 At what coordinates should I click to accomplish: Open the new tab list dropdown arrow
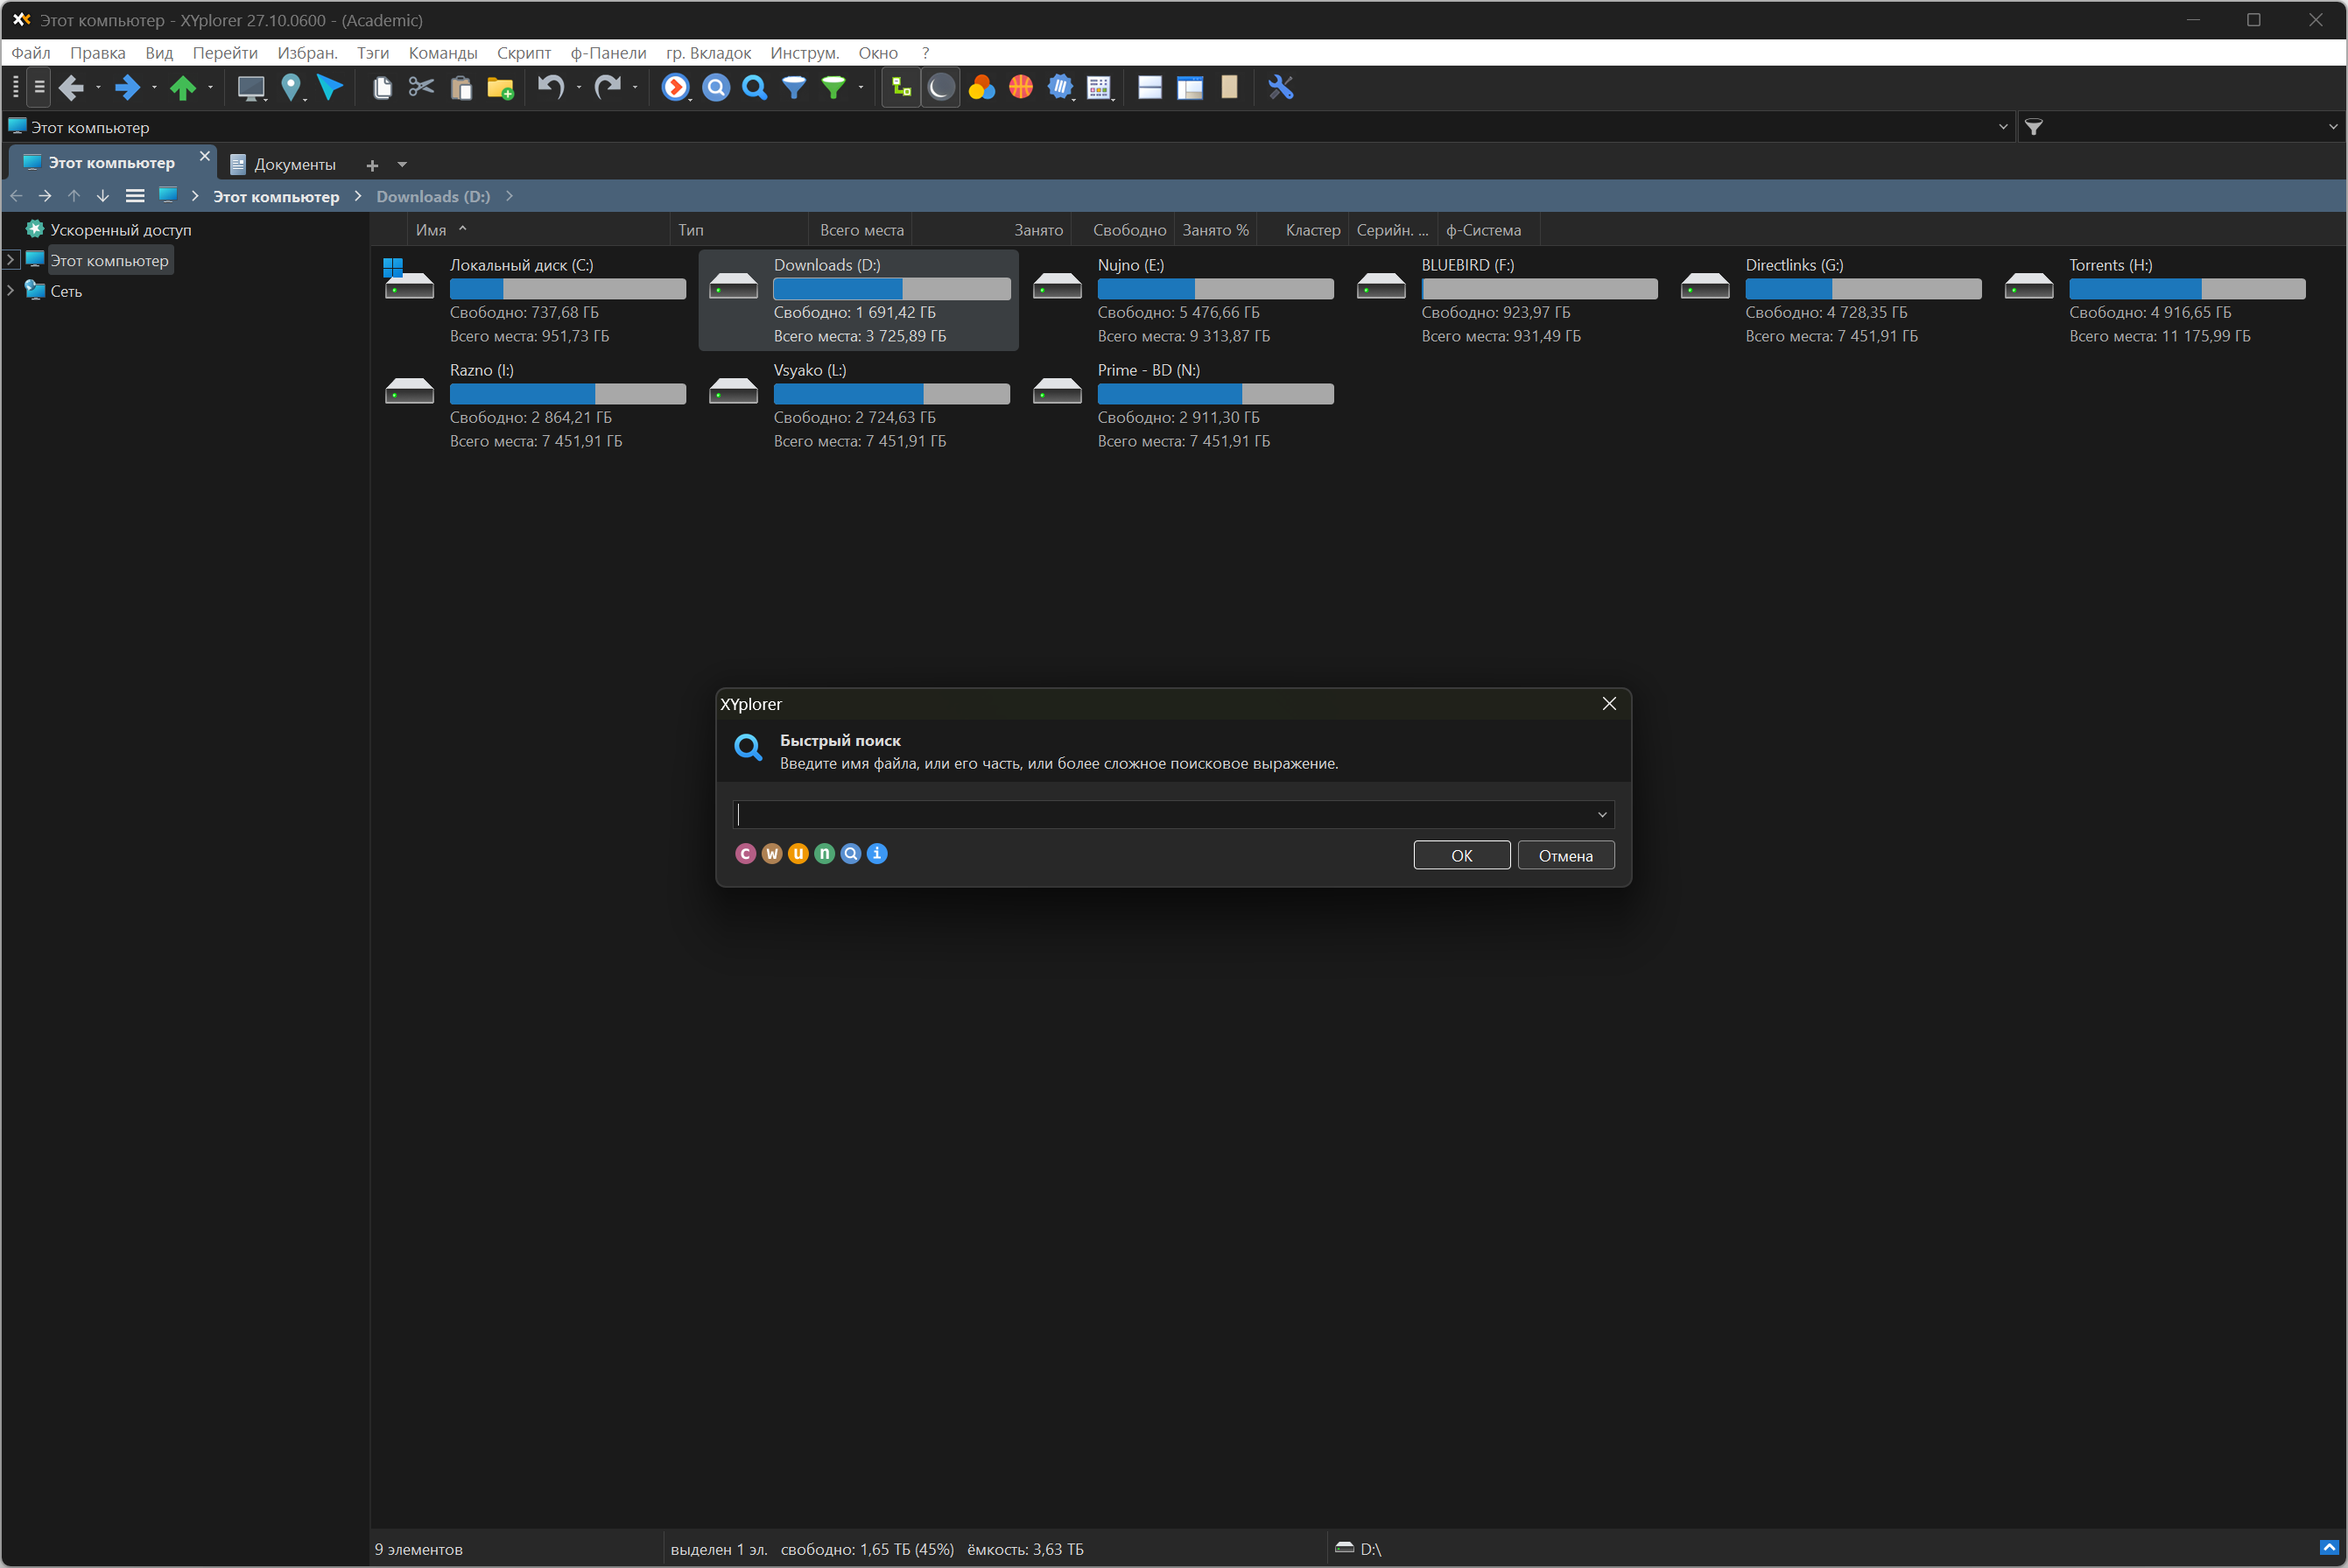coord(402,165)
